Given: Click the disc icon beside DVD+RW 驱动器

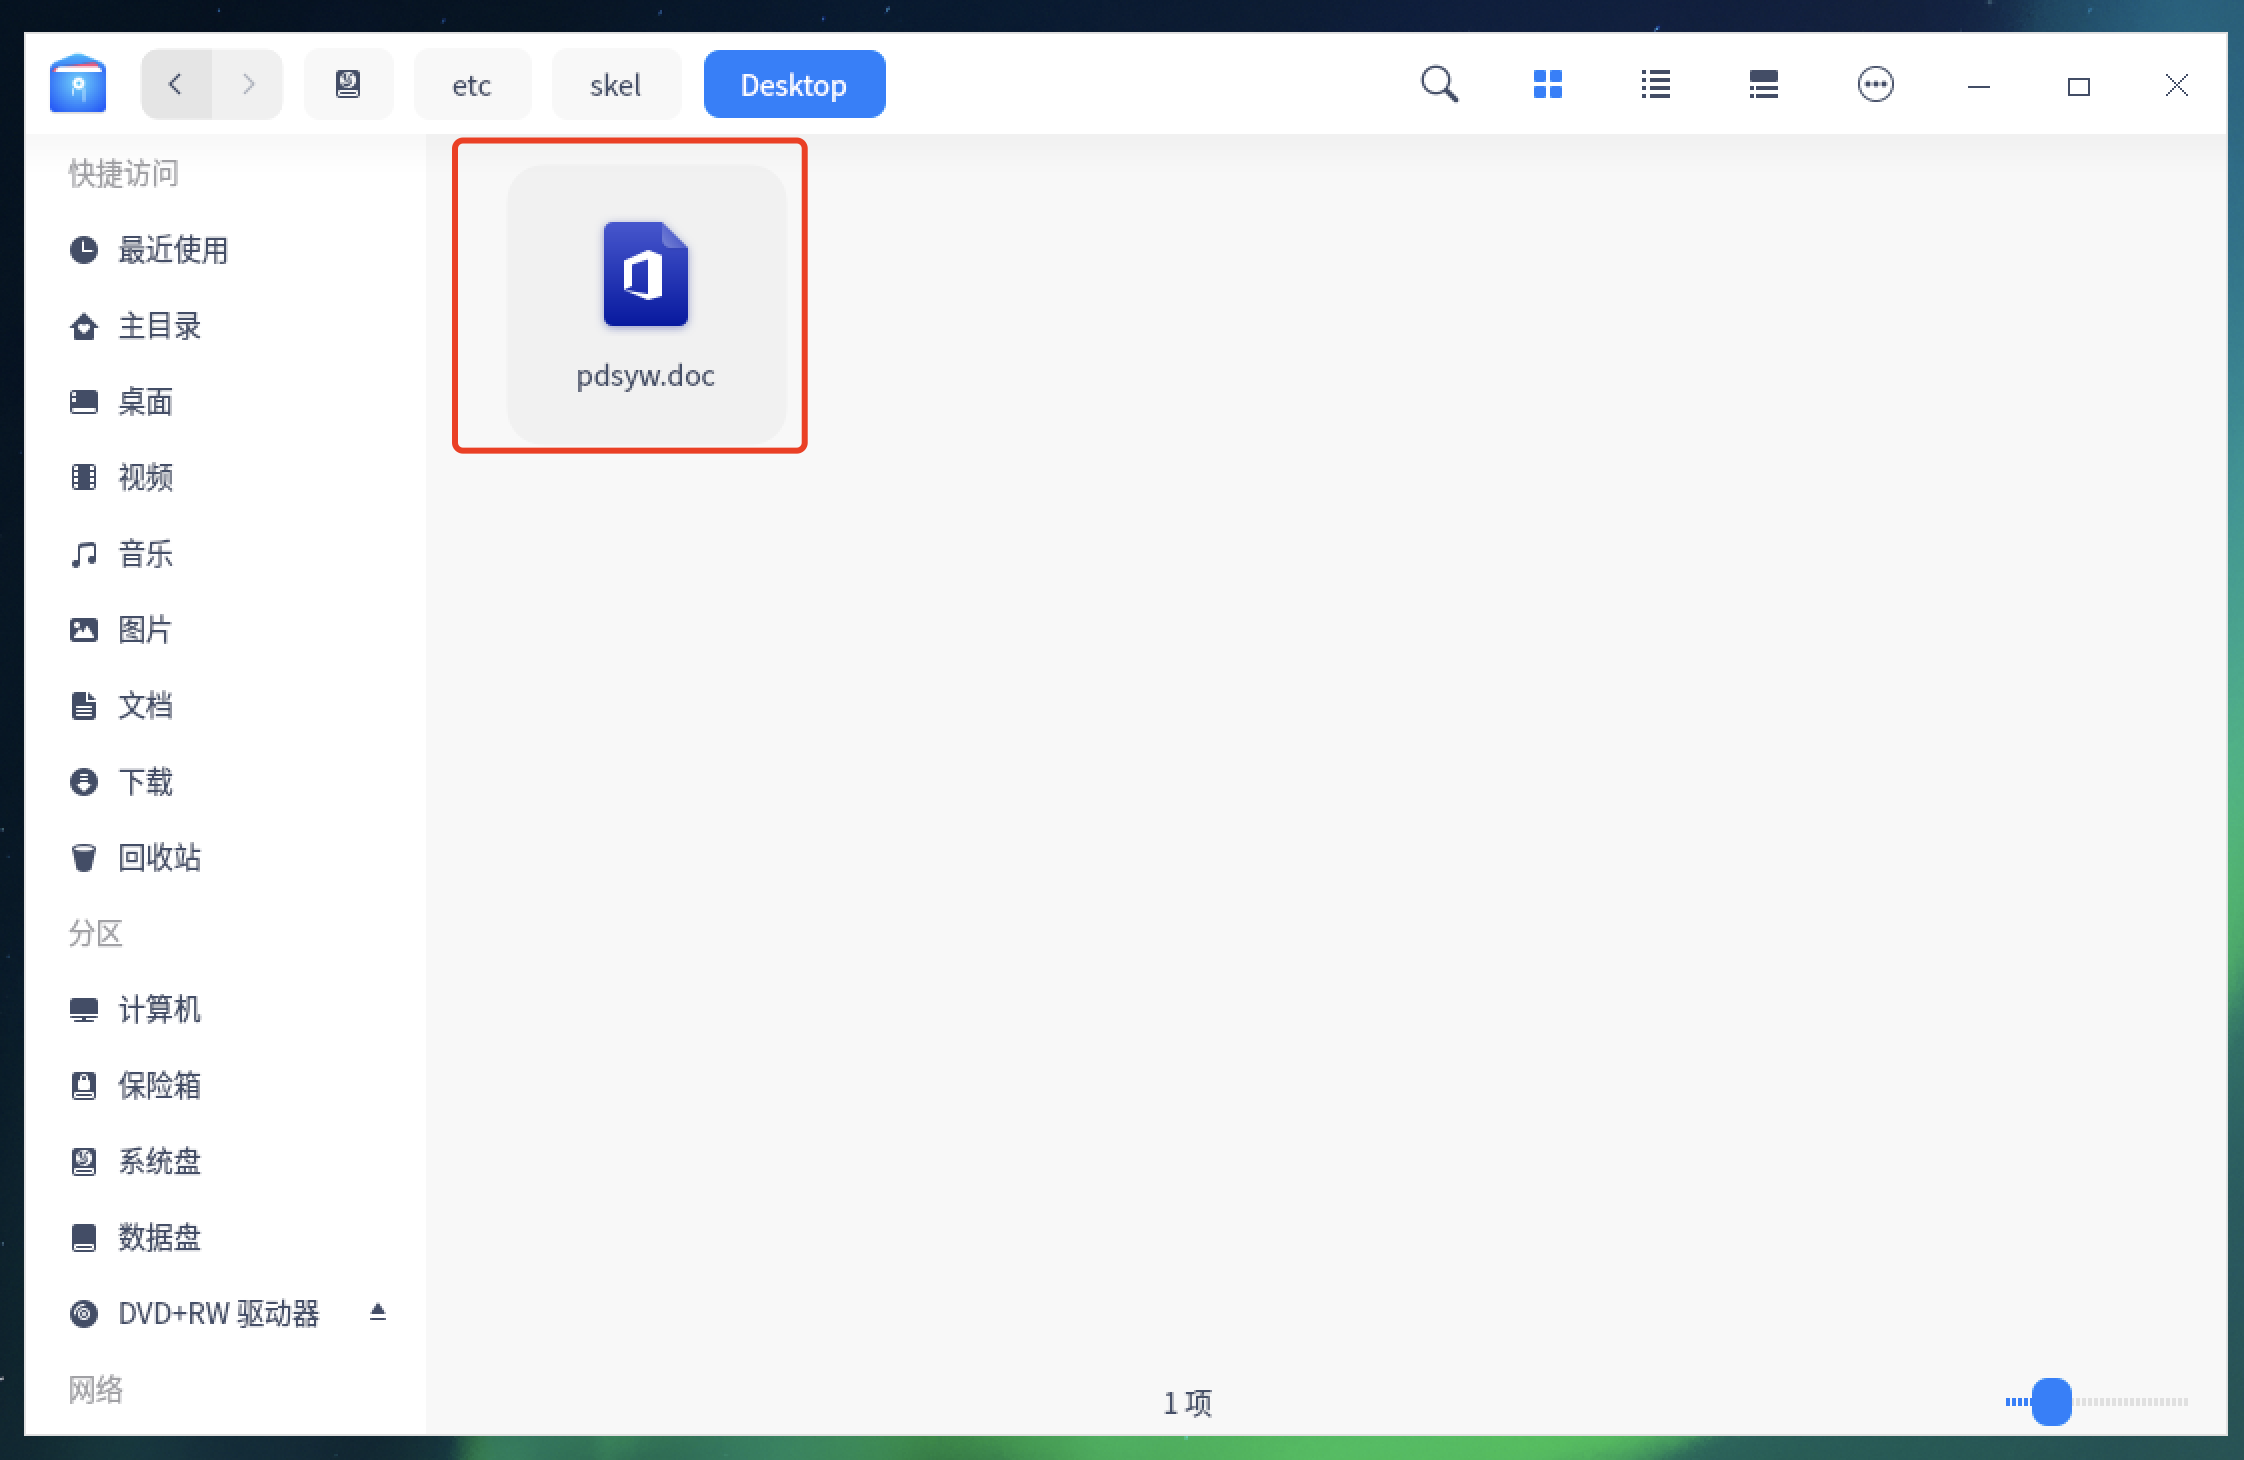Looking at the screenshot, I should click(84, 1314).
